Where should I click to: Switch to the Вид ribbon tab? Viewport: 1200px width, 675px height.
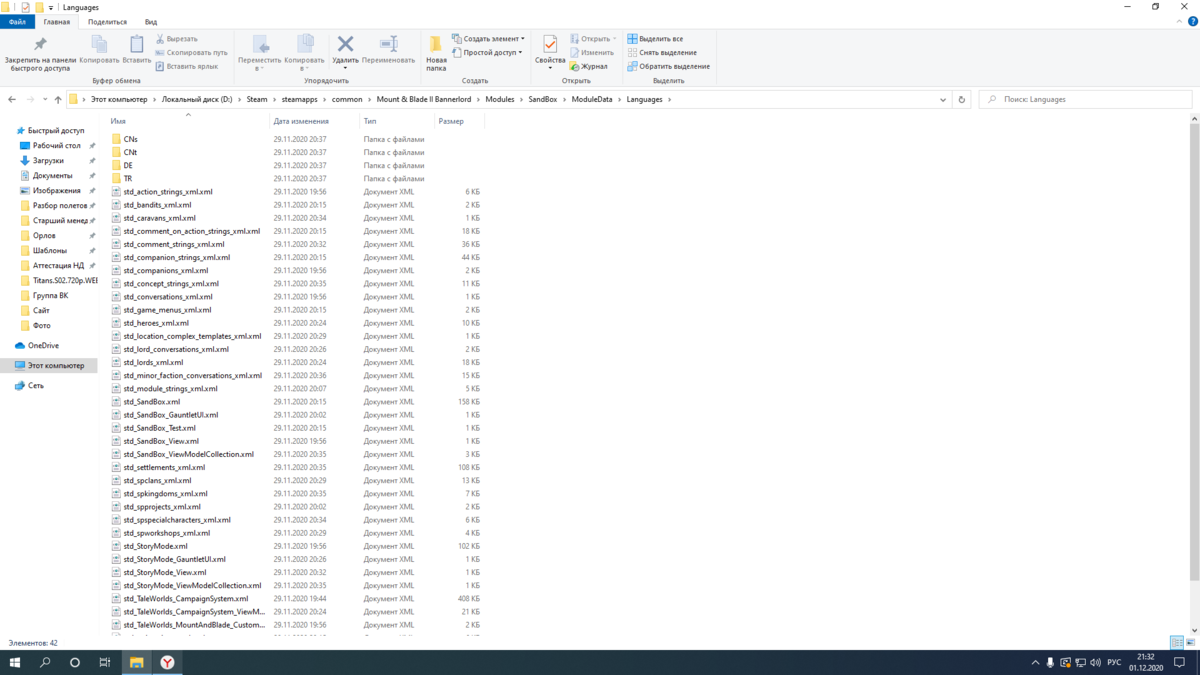point(151,21)
